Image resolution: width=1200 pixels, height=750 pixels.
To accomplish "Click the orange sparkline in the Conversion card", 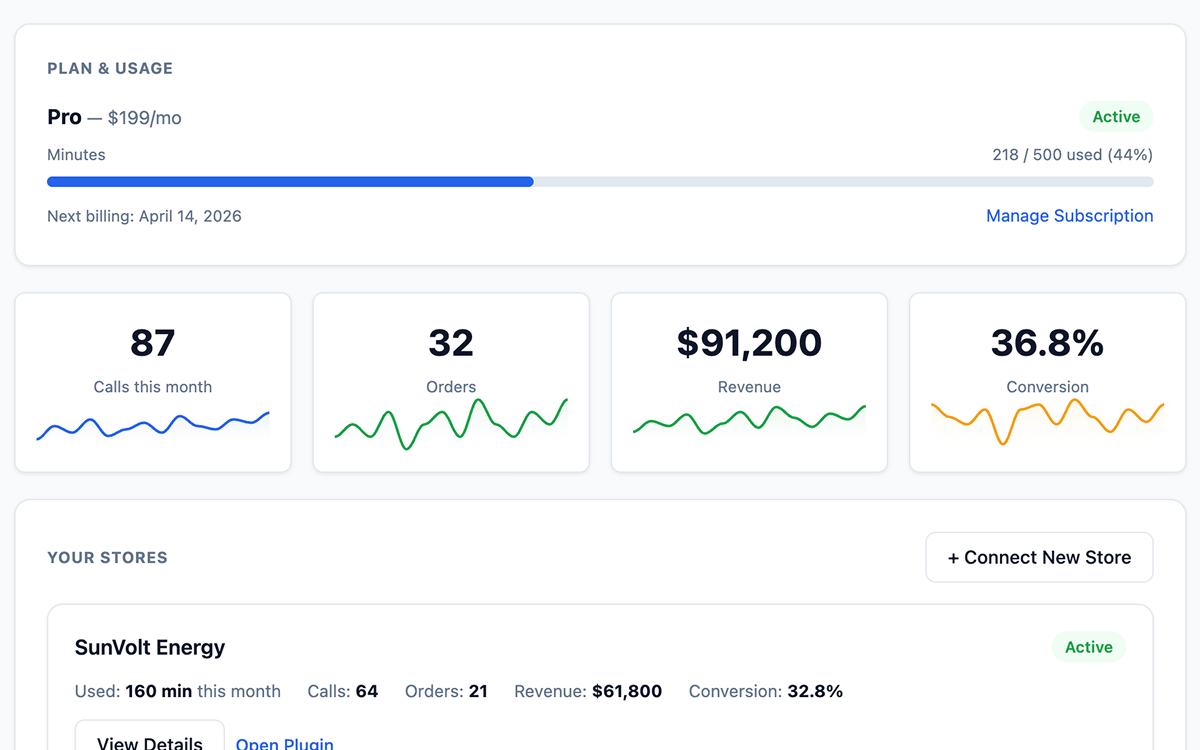I will [1047, 424].
